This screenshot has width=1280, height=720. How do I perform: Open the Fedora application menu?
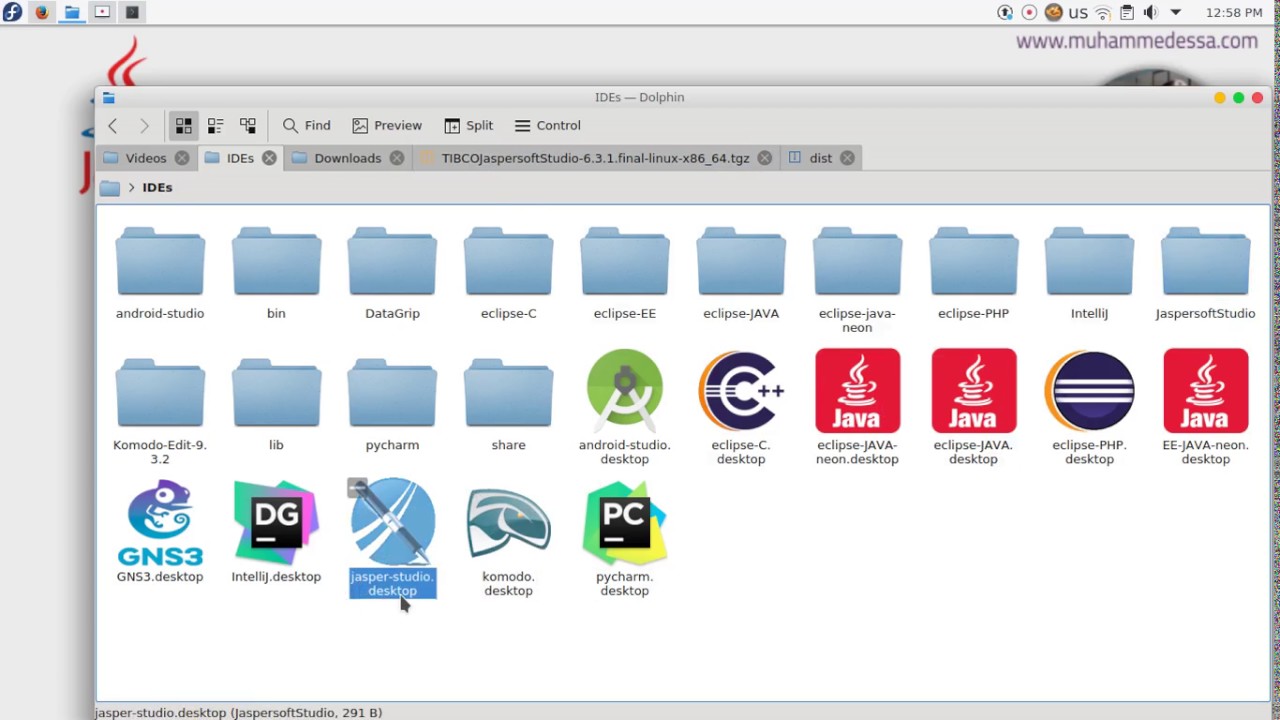click(x=12, y=13)
